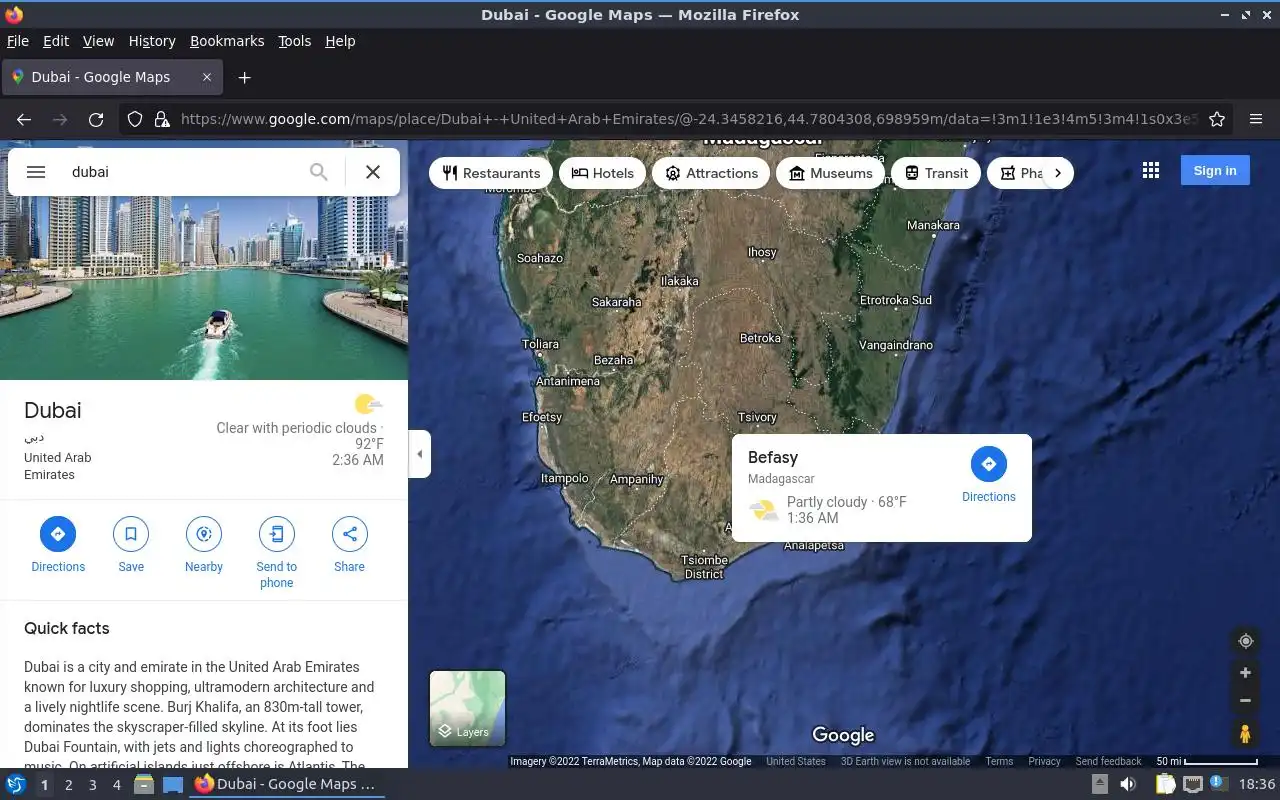1280x800 pixels.
Task: Click the Quick facts heading
Action: coord(67,628)
